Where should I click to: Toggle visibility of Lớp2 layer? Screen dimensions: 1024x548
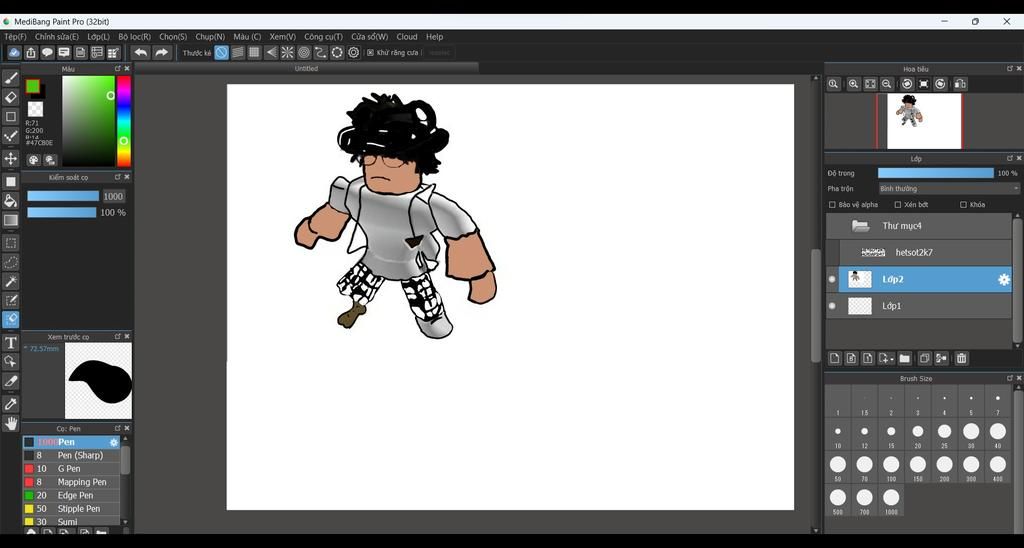[832, 279]
